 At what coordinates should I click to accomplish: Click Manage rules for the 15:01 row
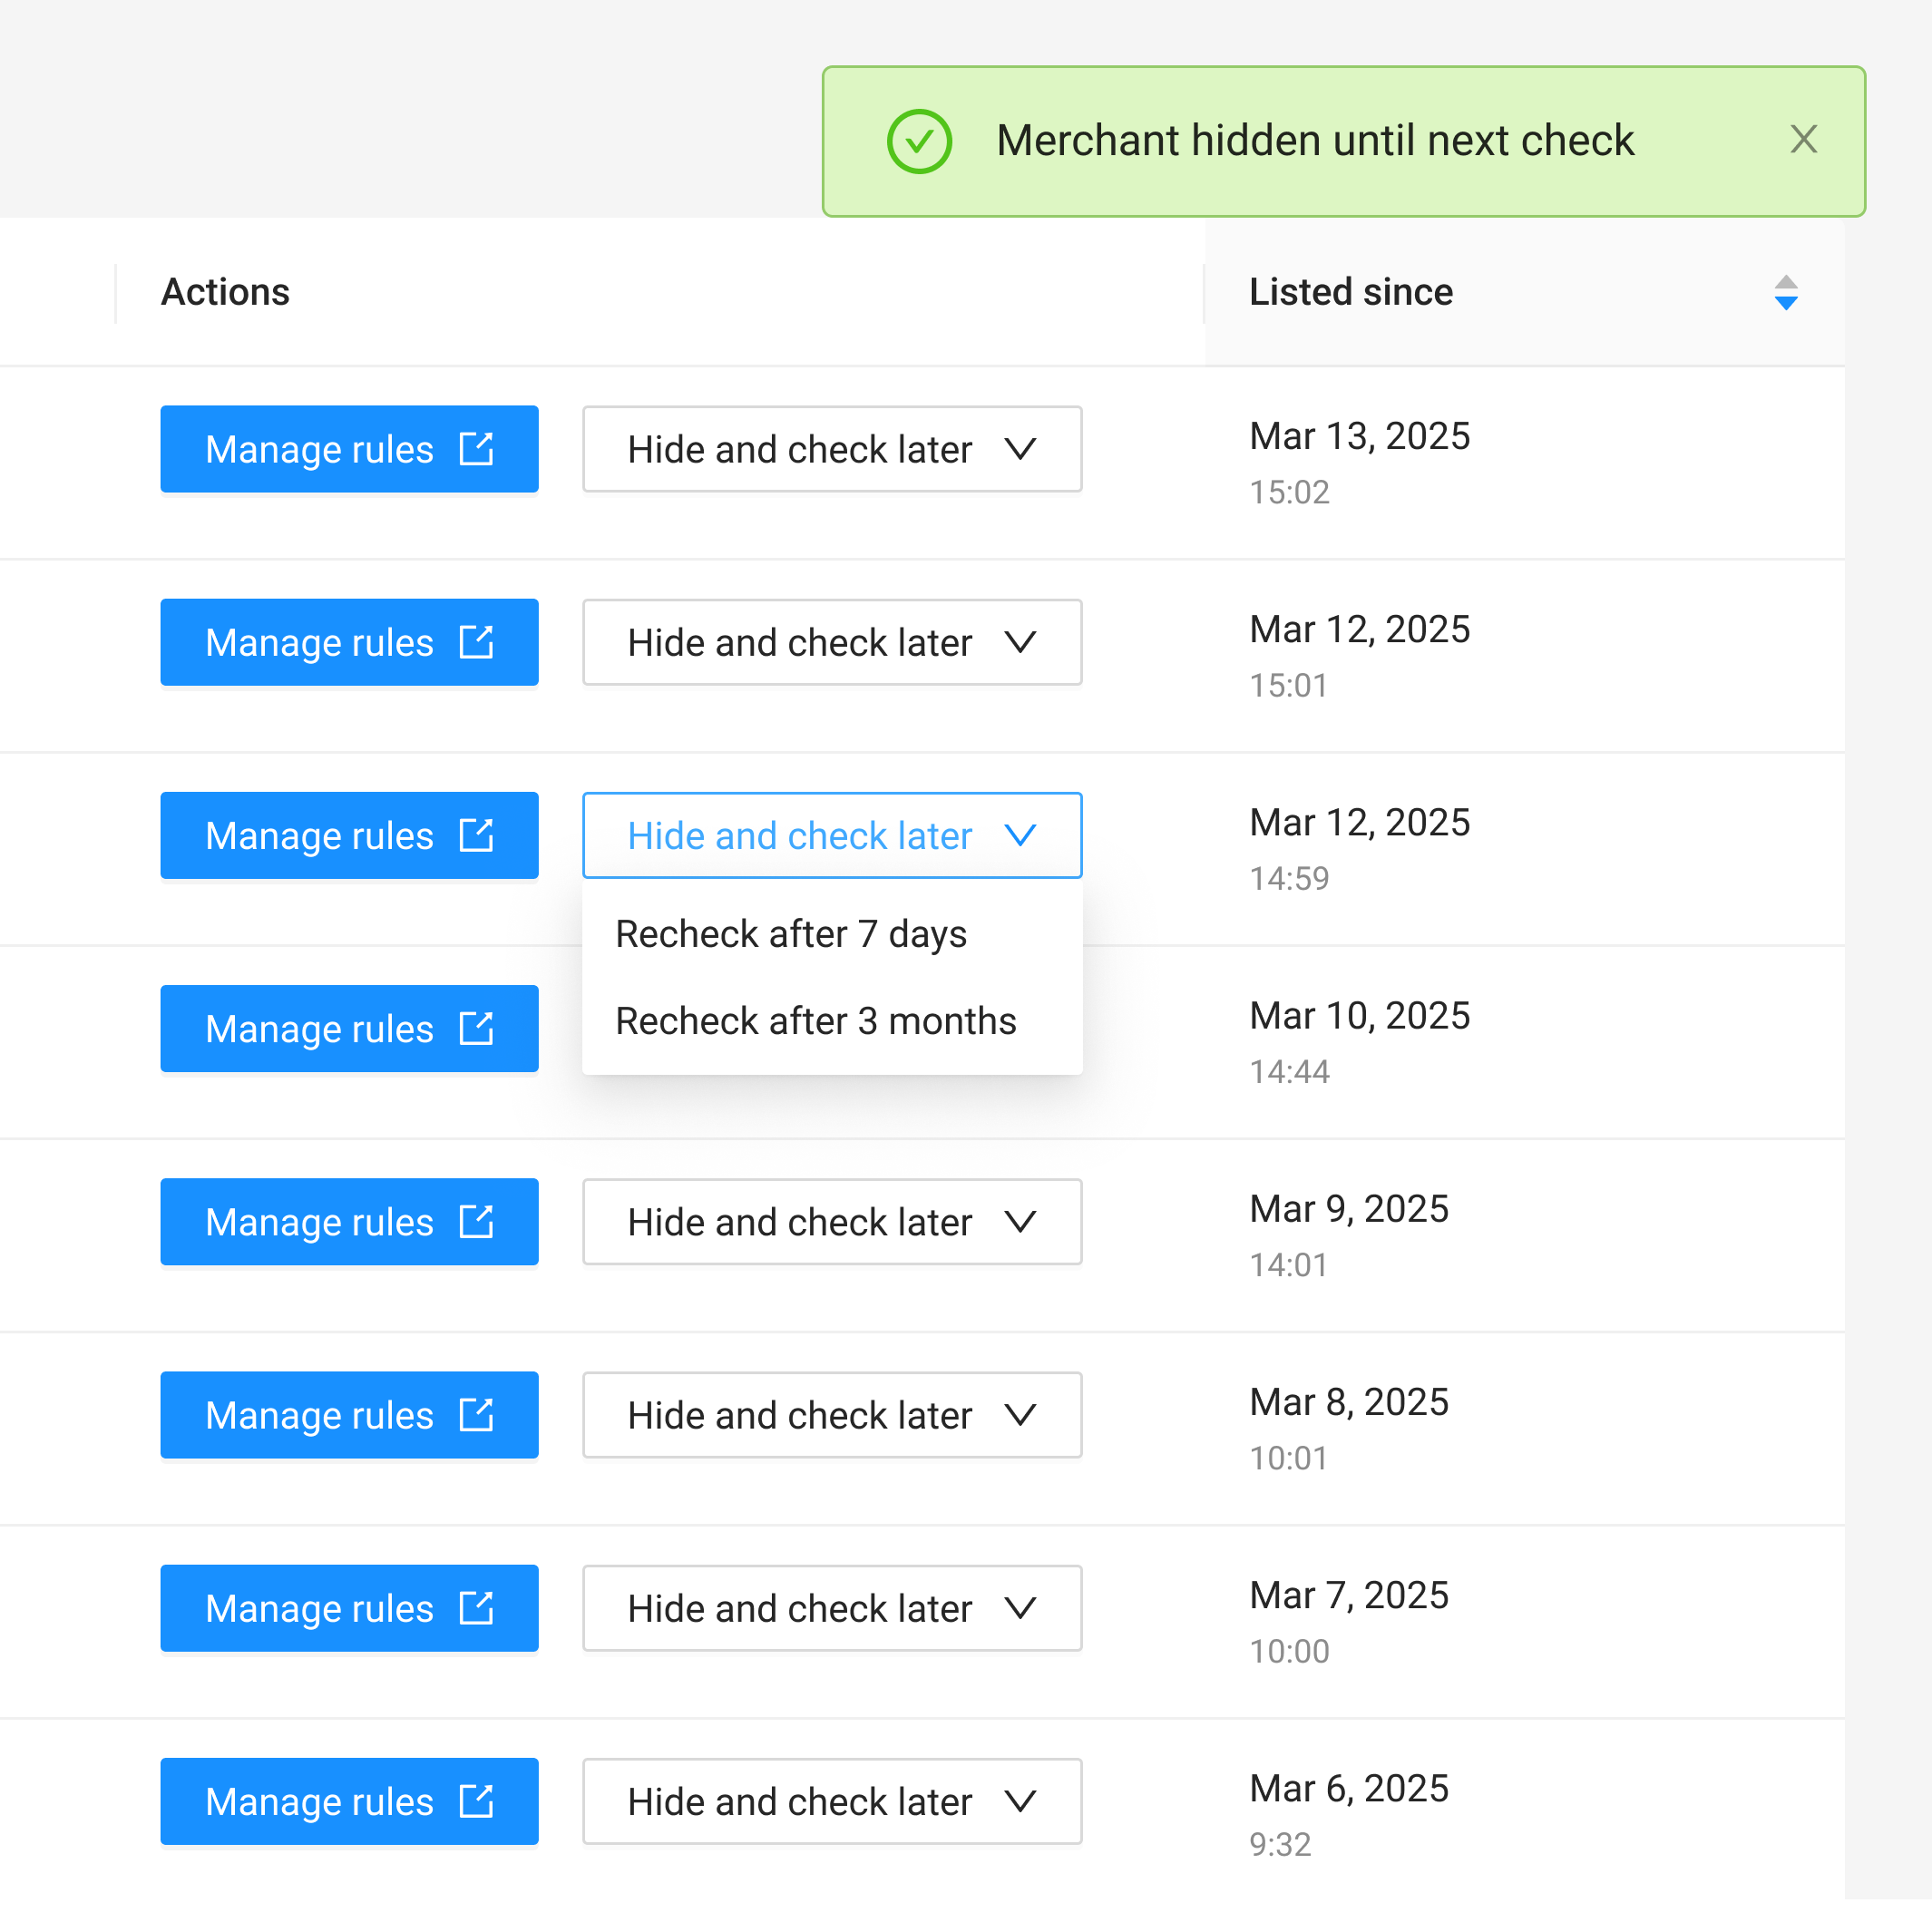349,642
